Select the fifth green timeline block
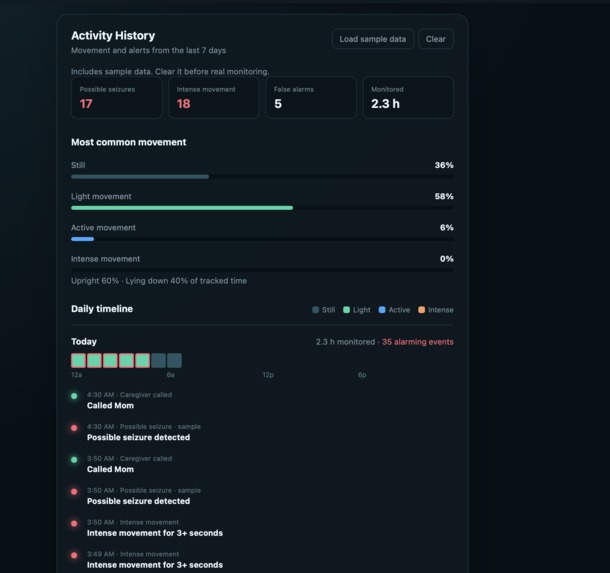 coord(142,361)
